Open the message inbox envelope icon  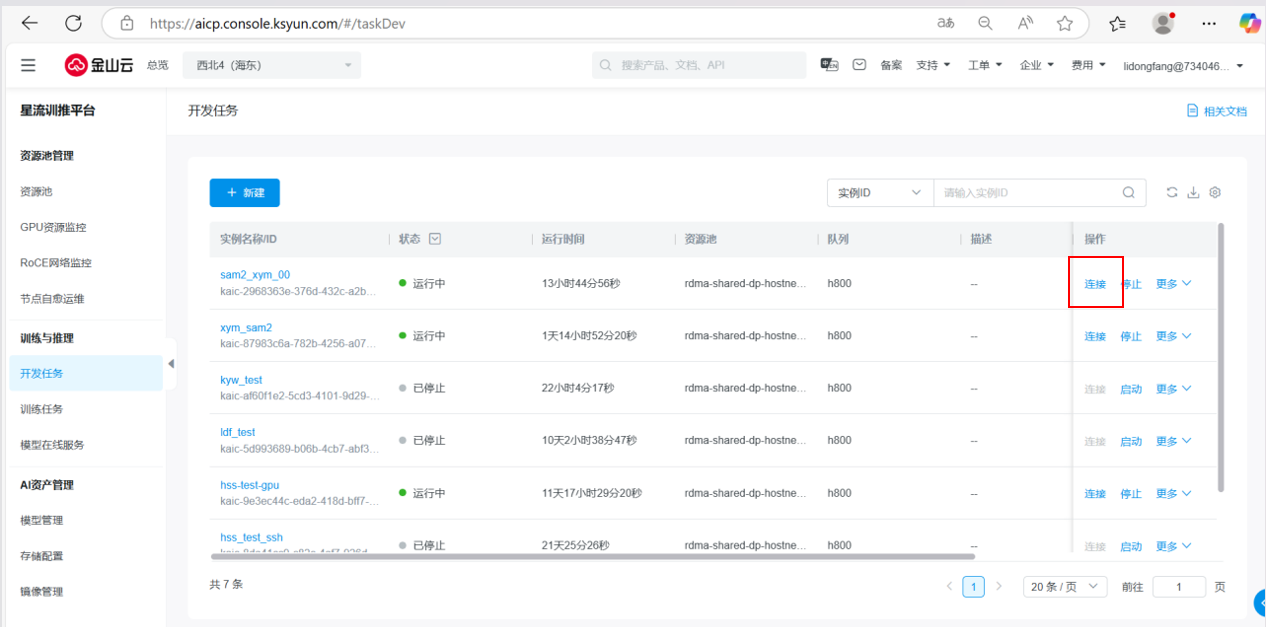point(859,65)
